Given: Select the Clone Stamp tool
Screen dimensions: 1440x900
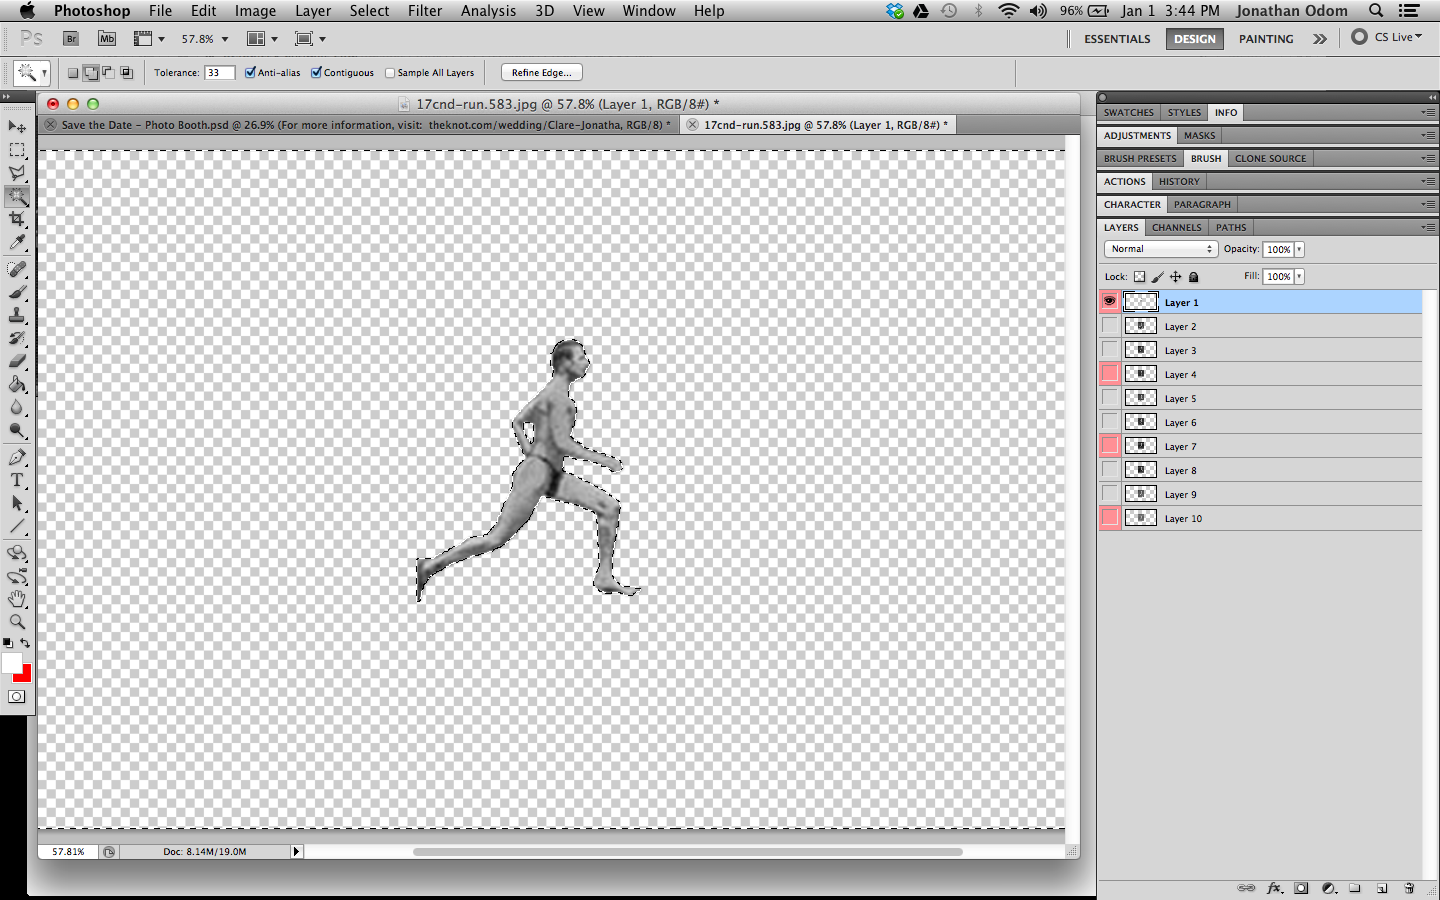Looking at the screenshot, I should (16, 315).
